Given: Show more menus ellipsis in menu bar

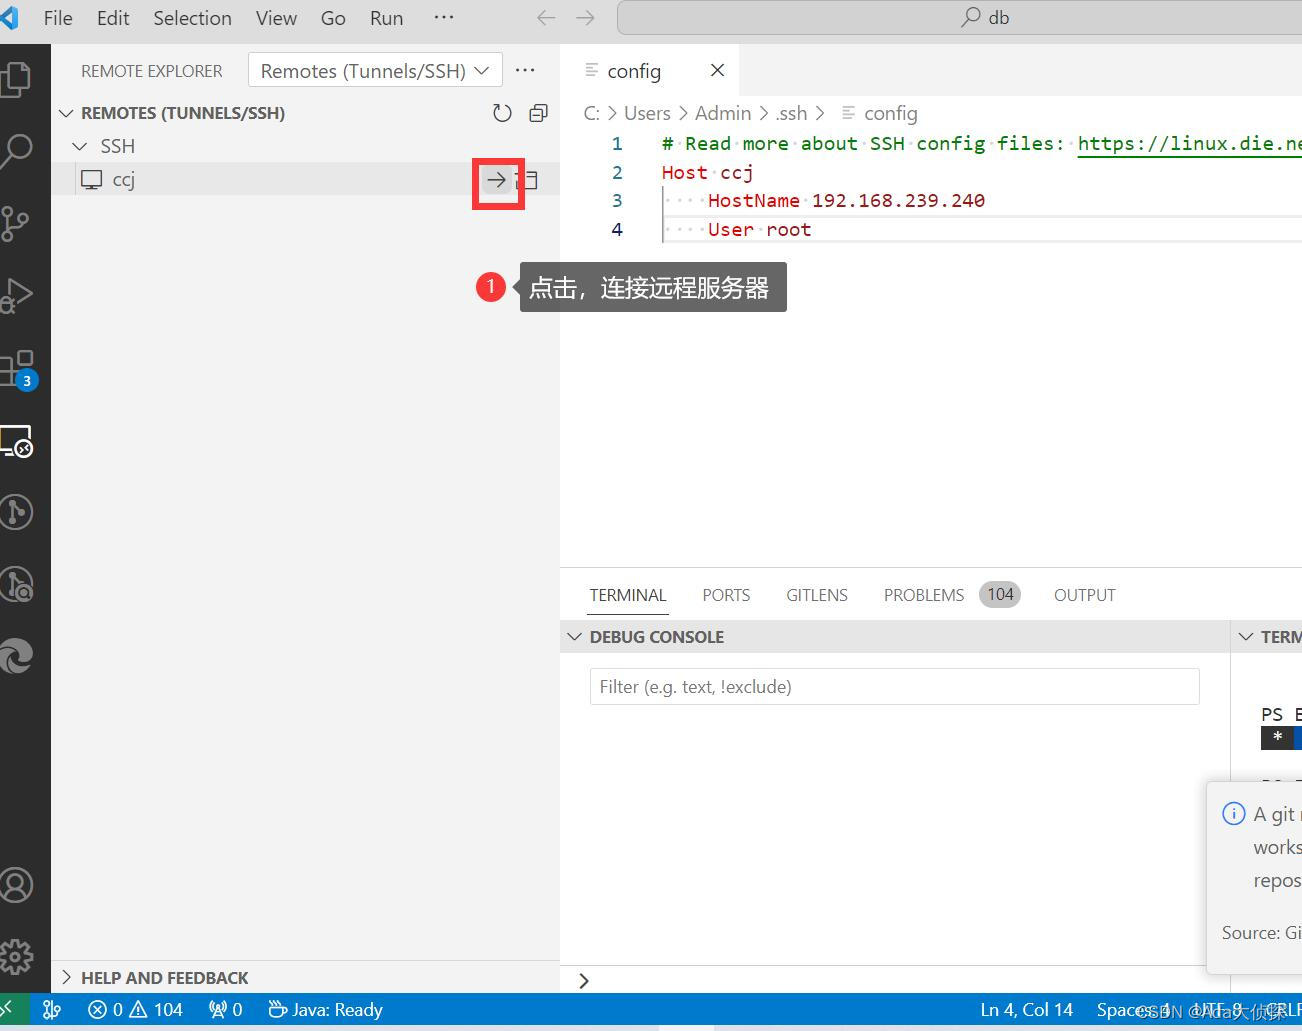Looking at the screenshot, I should coord(444,18).
